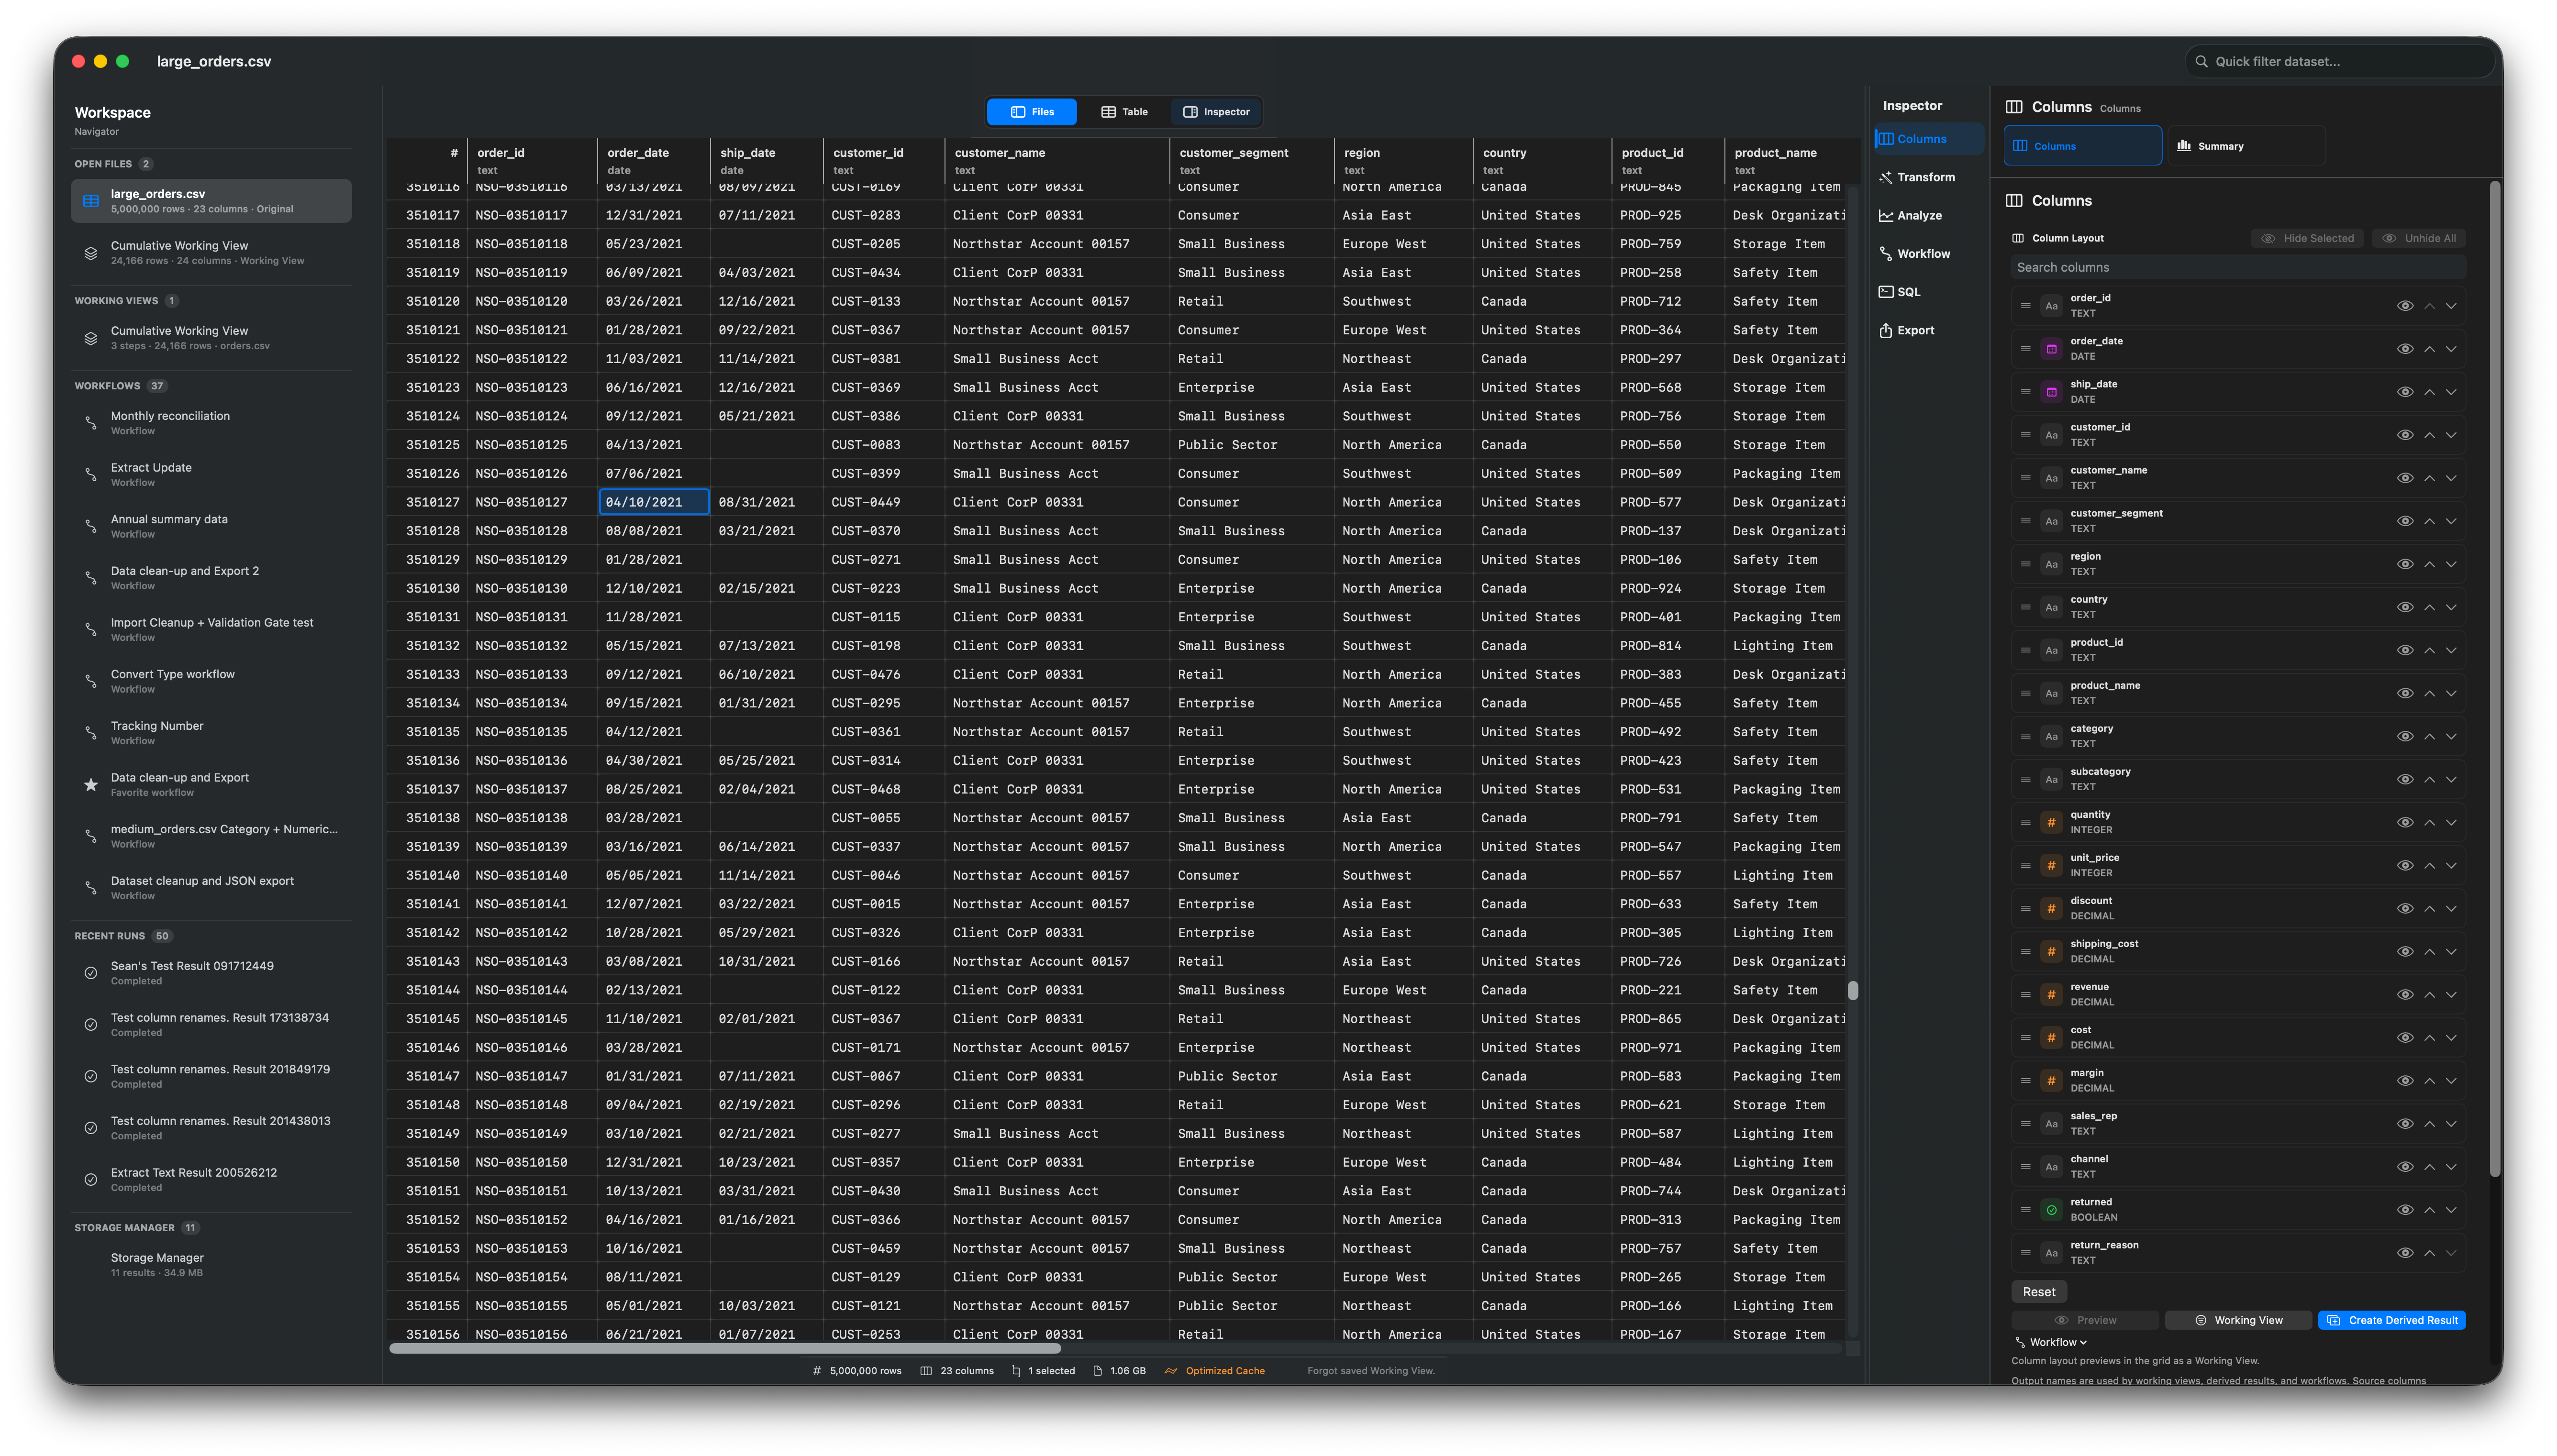Screen dimensions: 2557x1456
Task: Click the grid horizontal scrollbar thumb
Action: pyautogui.click(x=724, y=1348)
